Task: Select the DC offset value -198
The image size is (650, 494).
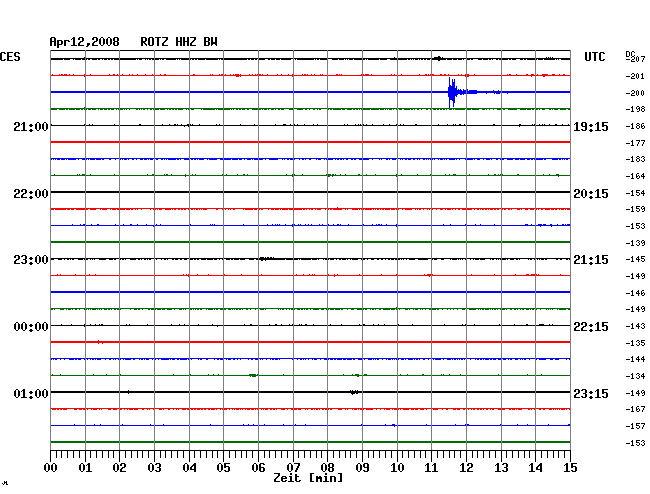Action: coord(635,109)
